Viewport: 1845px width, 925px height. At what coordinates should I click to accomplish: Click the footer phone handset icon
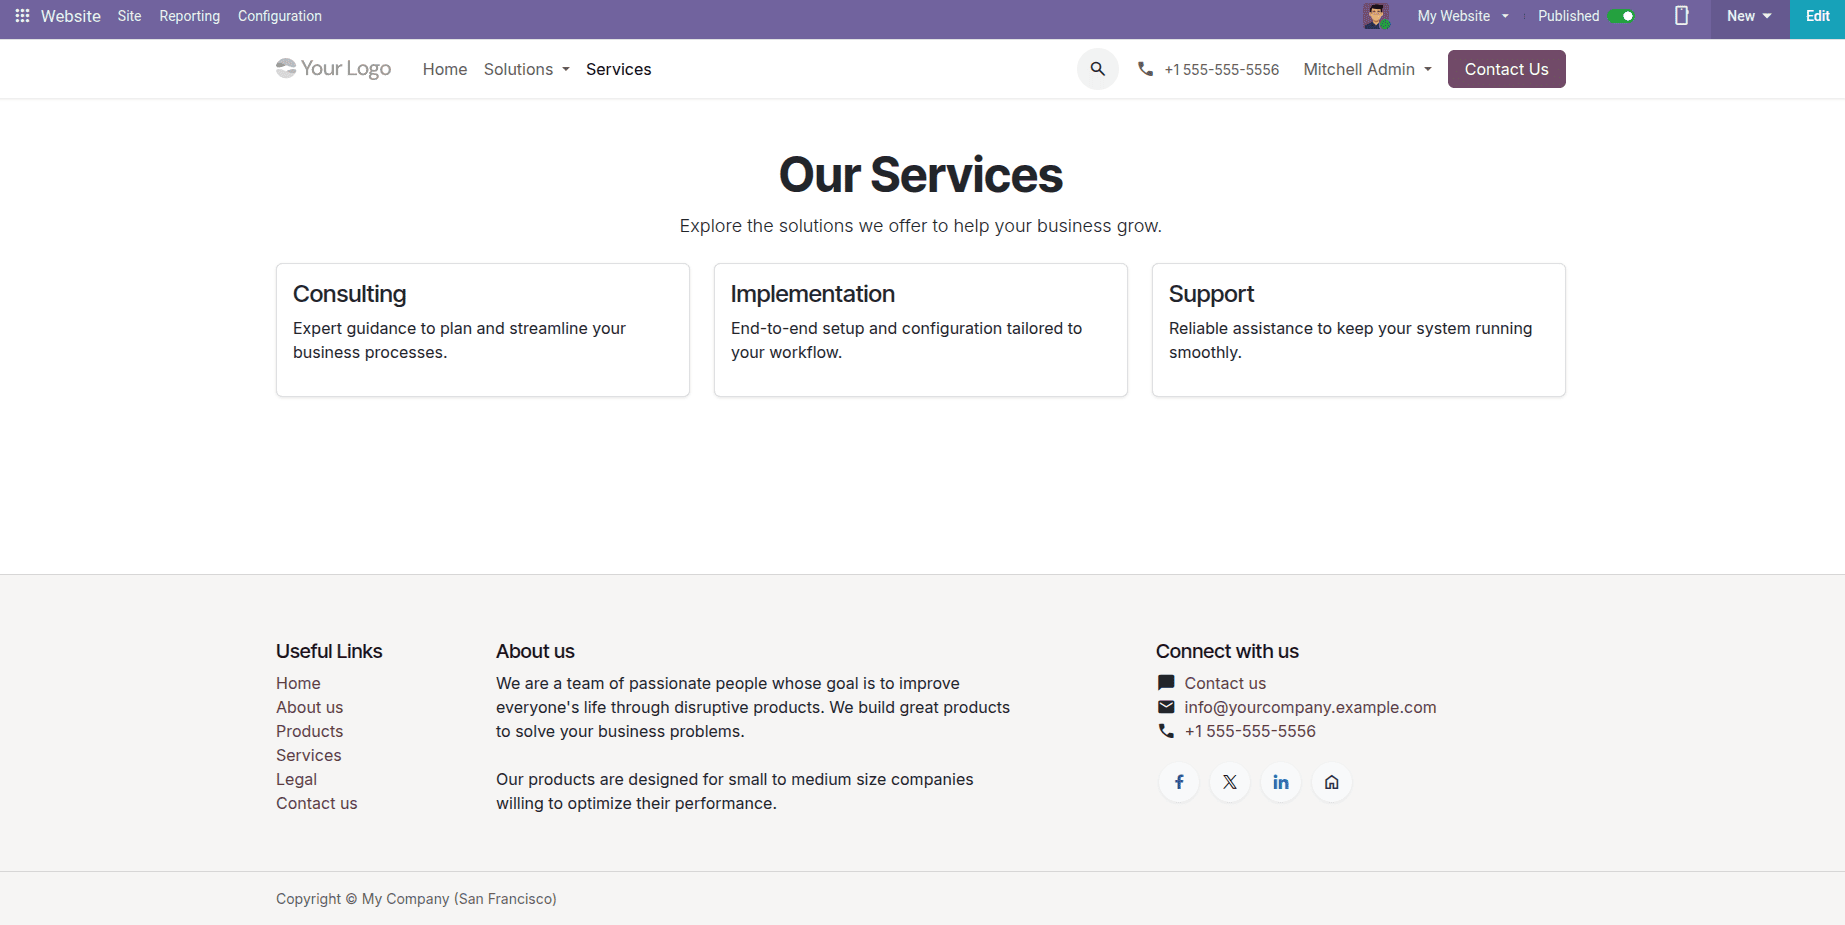(1166, 731)
